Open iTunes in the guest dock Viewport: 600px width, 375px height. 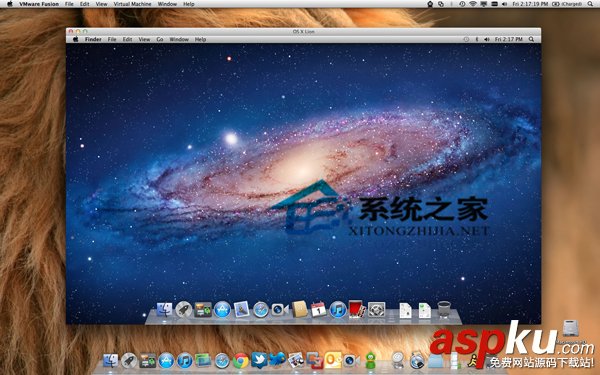pyautogui.click(x=338, y=310)
